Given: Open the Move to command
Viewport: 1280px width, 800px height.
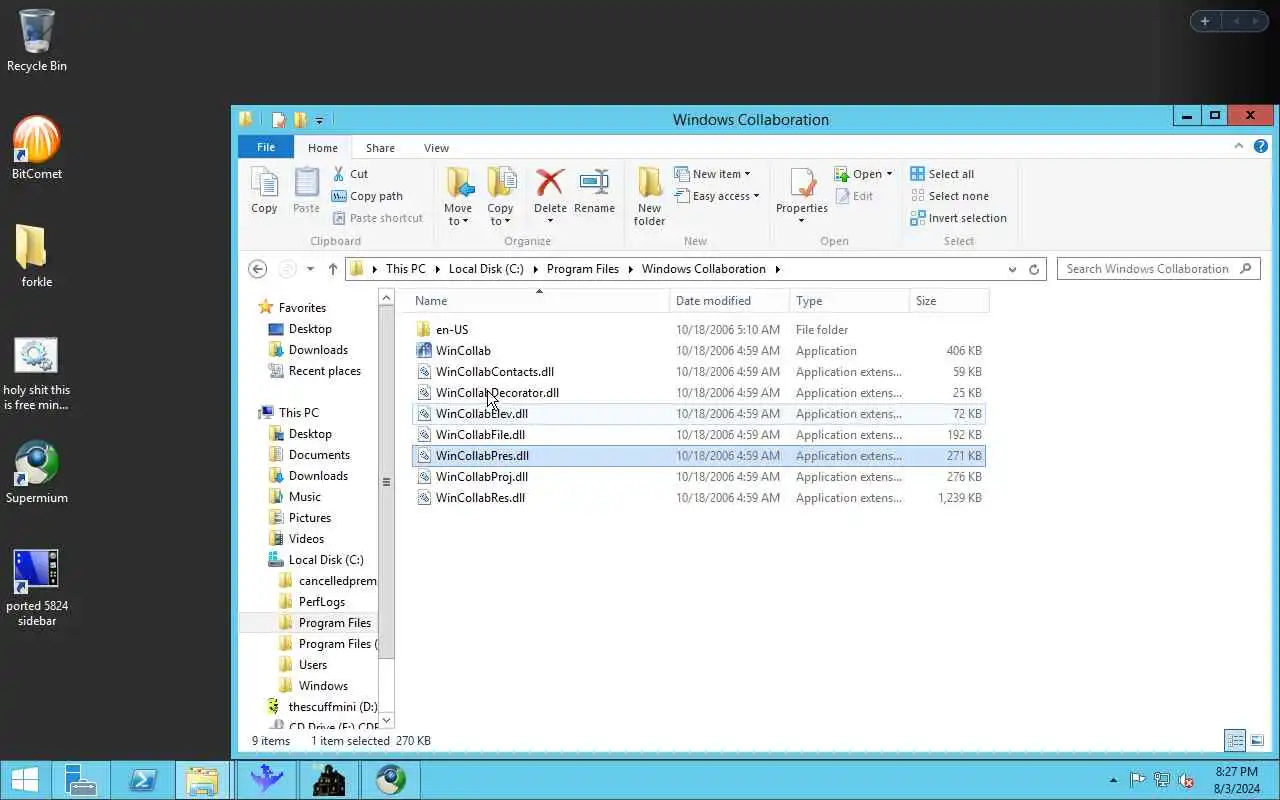Looking at the screenshot, I should pyautogui.click(x=458, y=196).
